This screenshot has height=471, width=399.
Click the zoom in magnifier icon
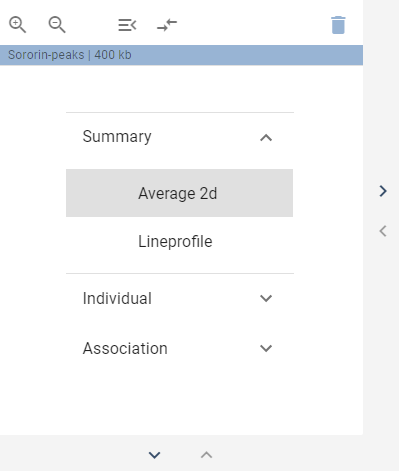(x=17, y=25)
